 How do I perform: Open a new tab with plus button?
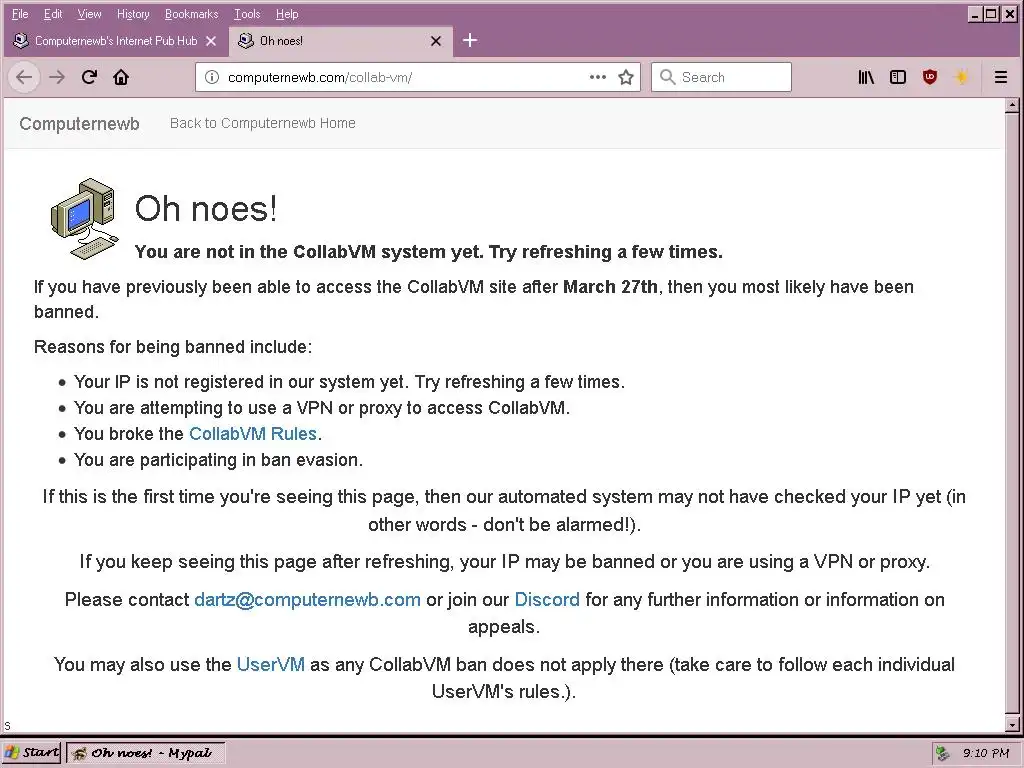[x=470, y=40]
